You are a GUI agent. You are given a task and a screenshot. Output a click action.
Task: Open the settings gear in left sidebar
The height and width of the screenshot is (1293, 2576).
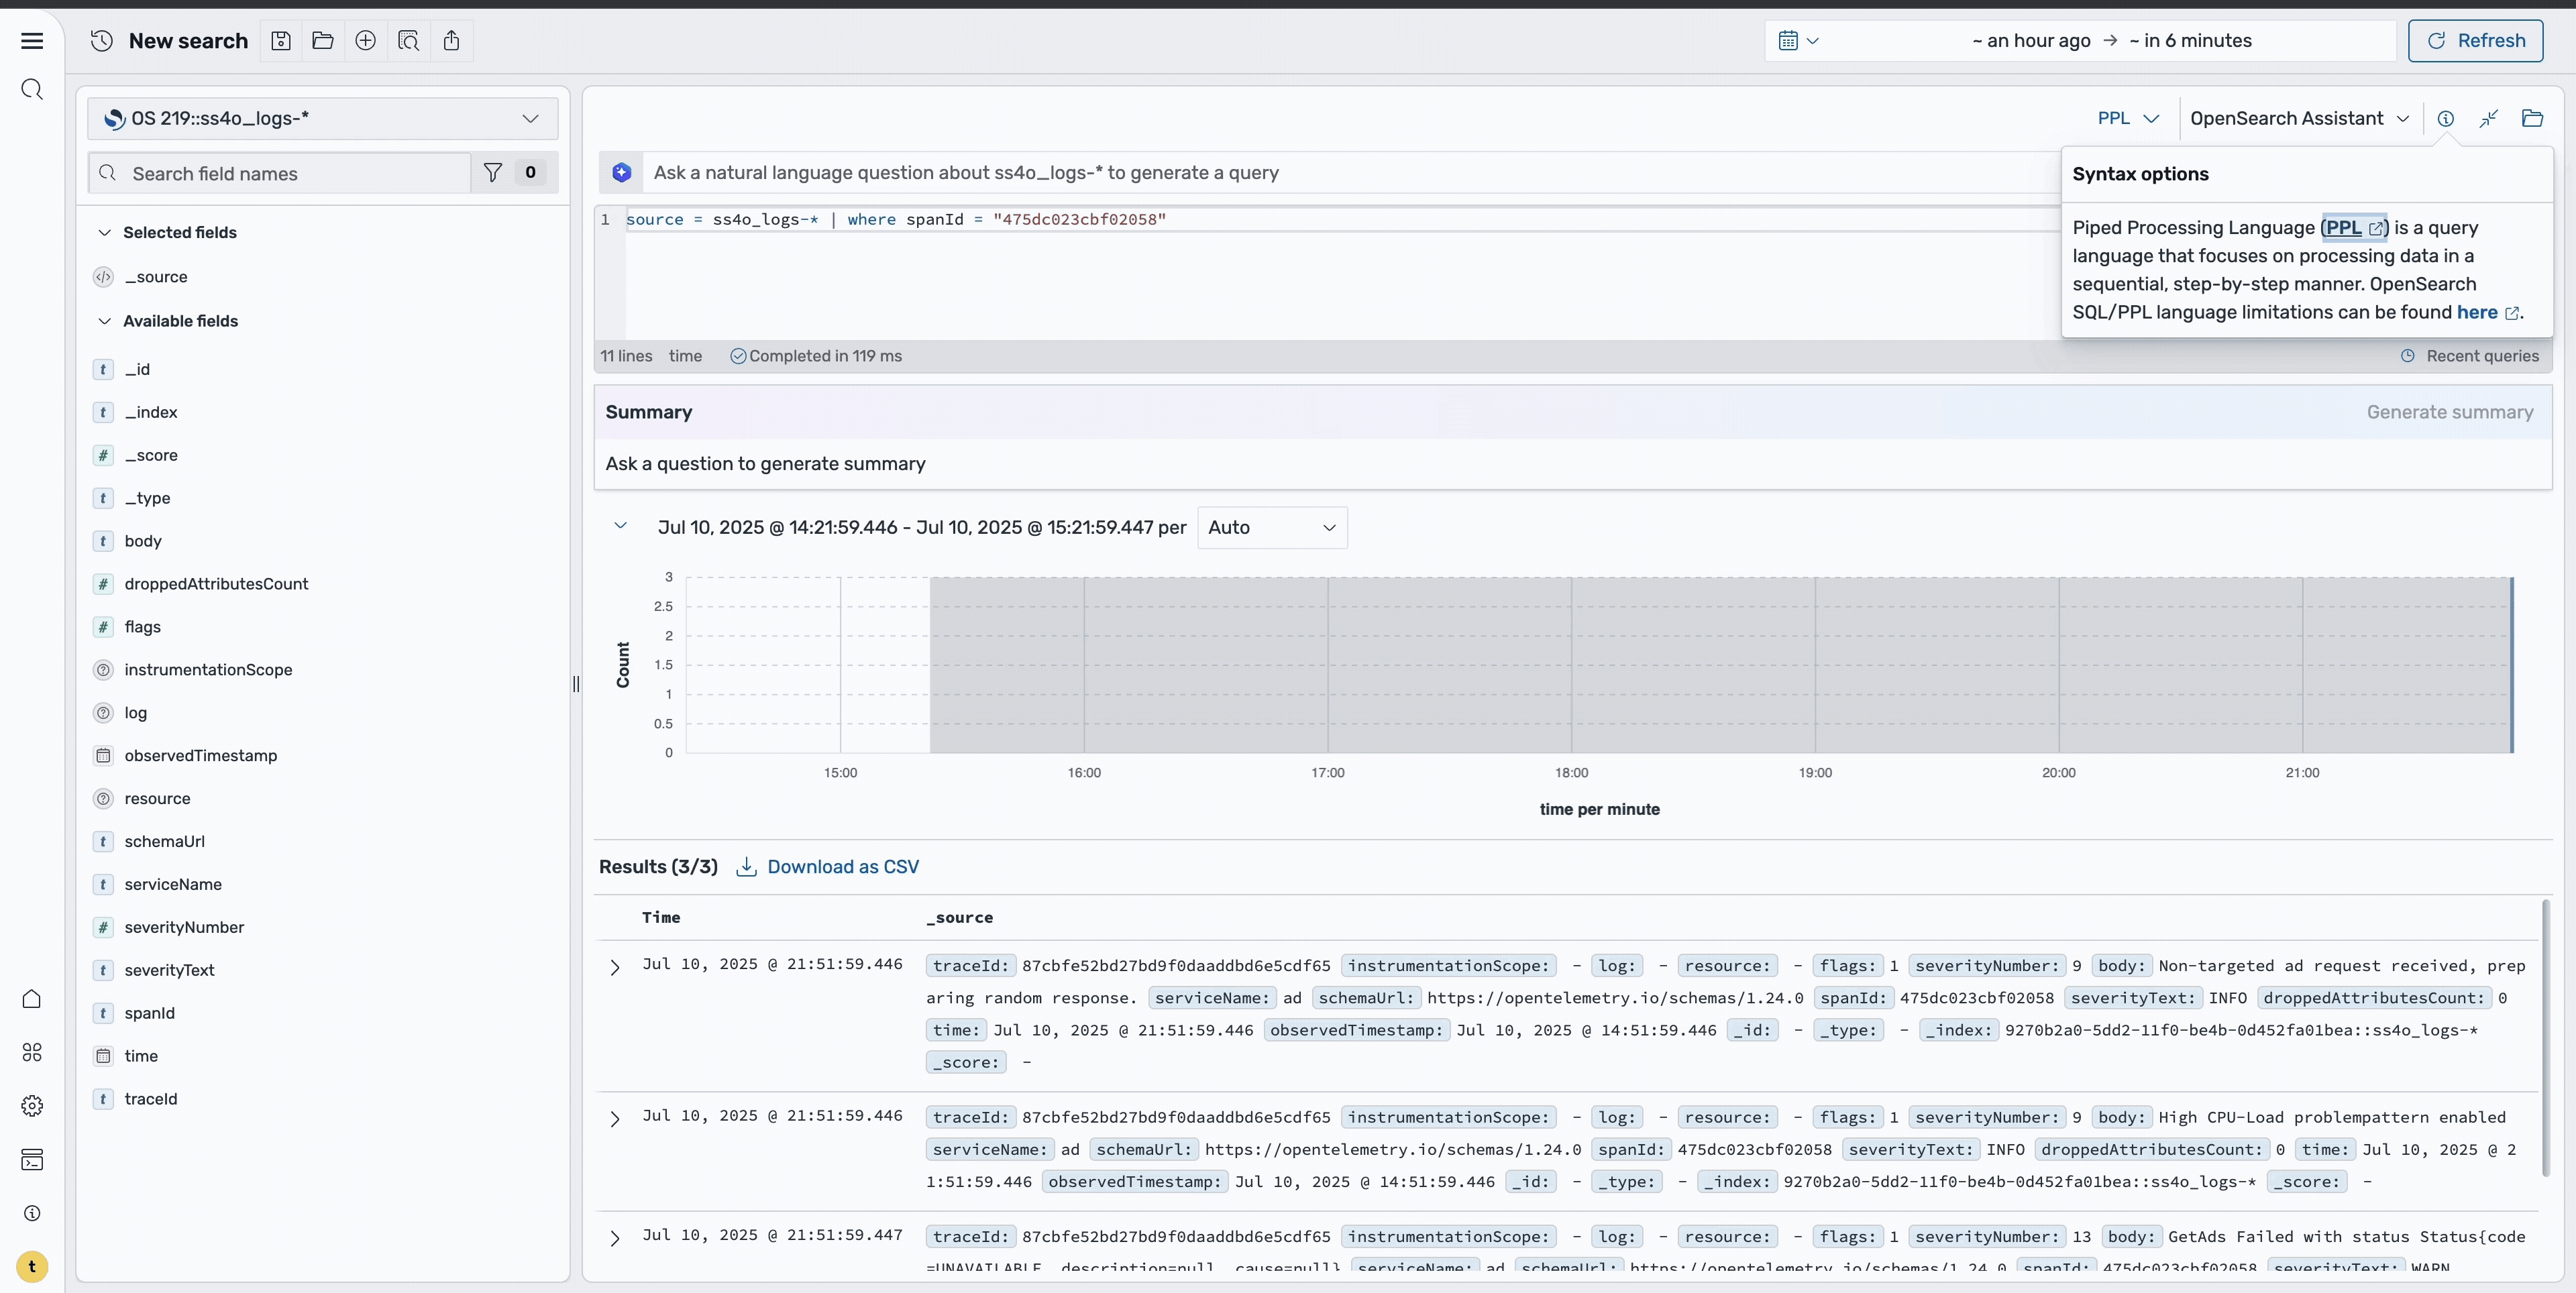tap(32, 1106)
